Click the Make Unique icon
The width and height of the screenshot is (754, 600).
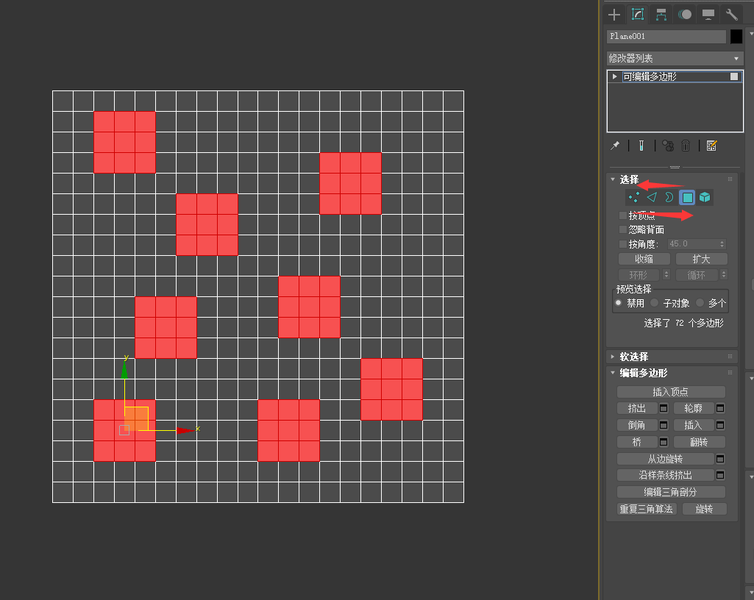click(x=667, y=146)
